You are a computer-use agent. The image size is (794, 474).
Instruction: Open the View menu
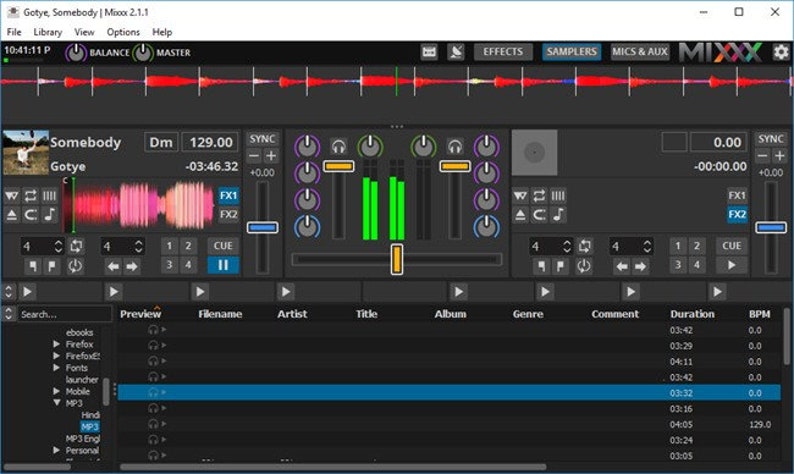(85, 32)
